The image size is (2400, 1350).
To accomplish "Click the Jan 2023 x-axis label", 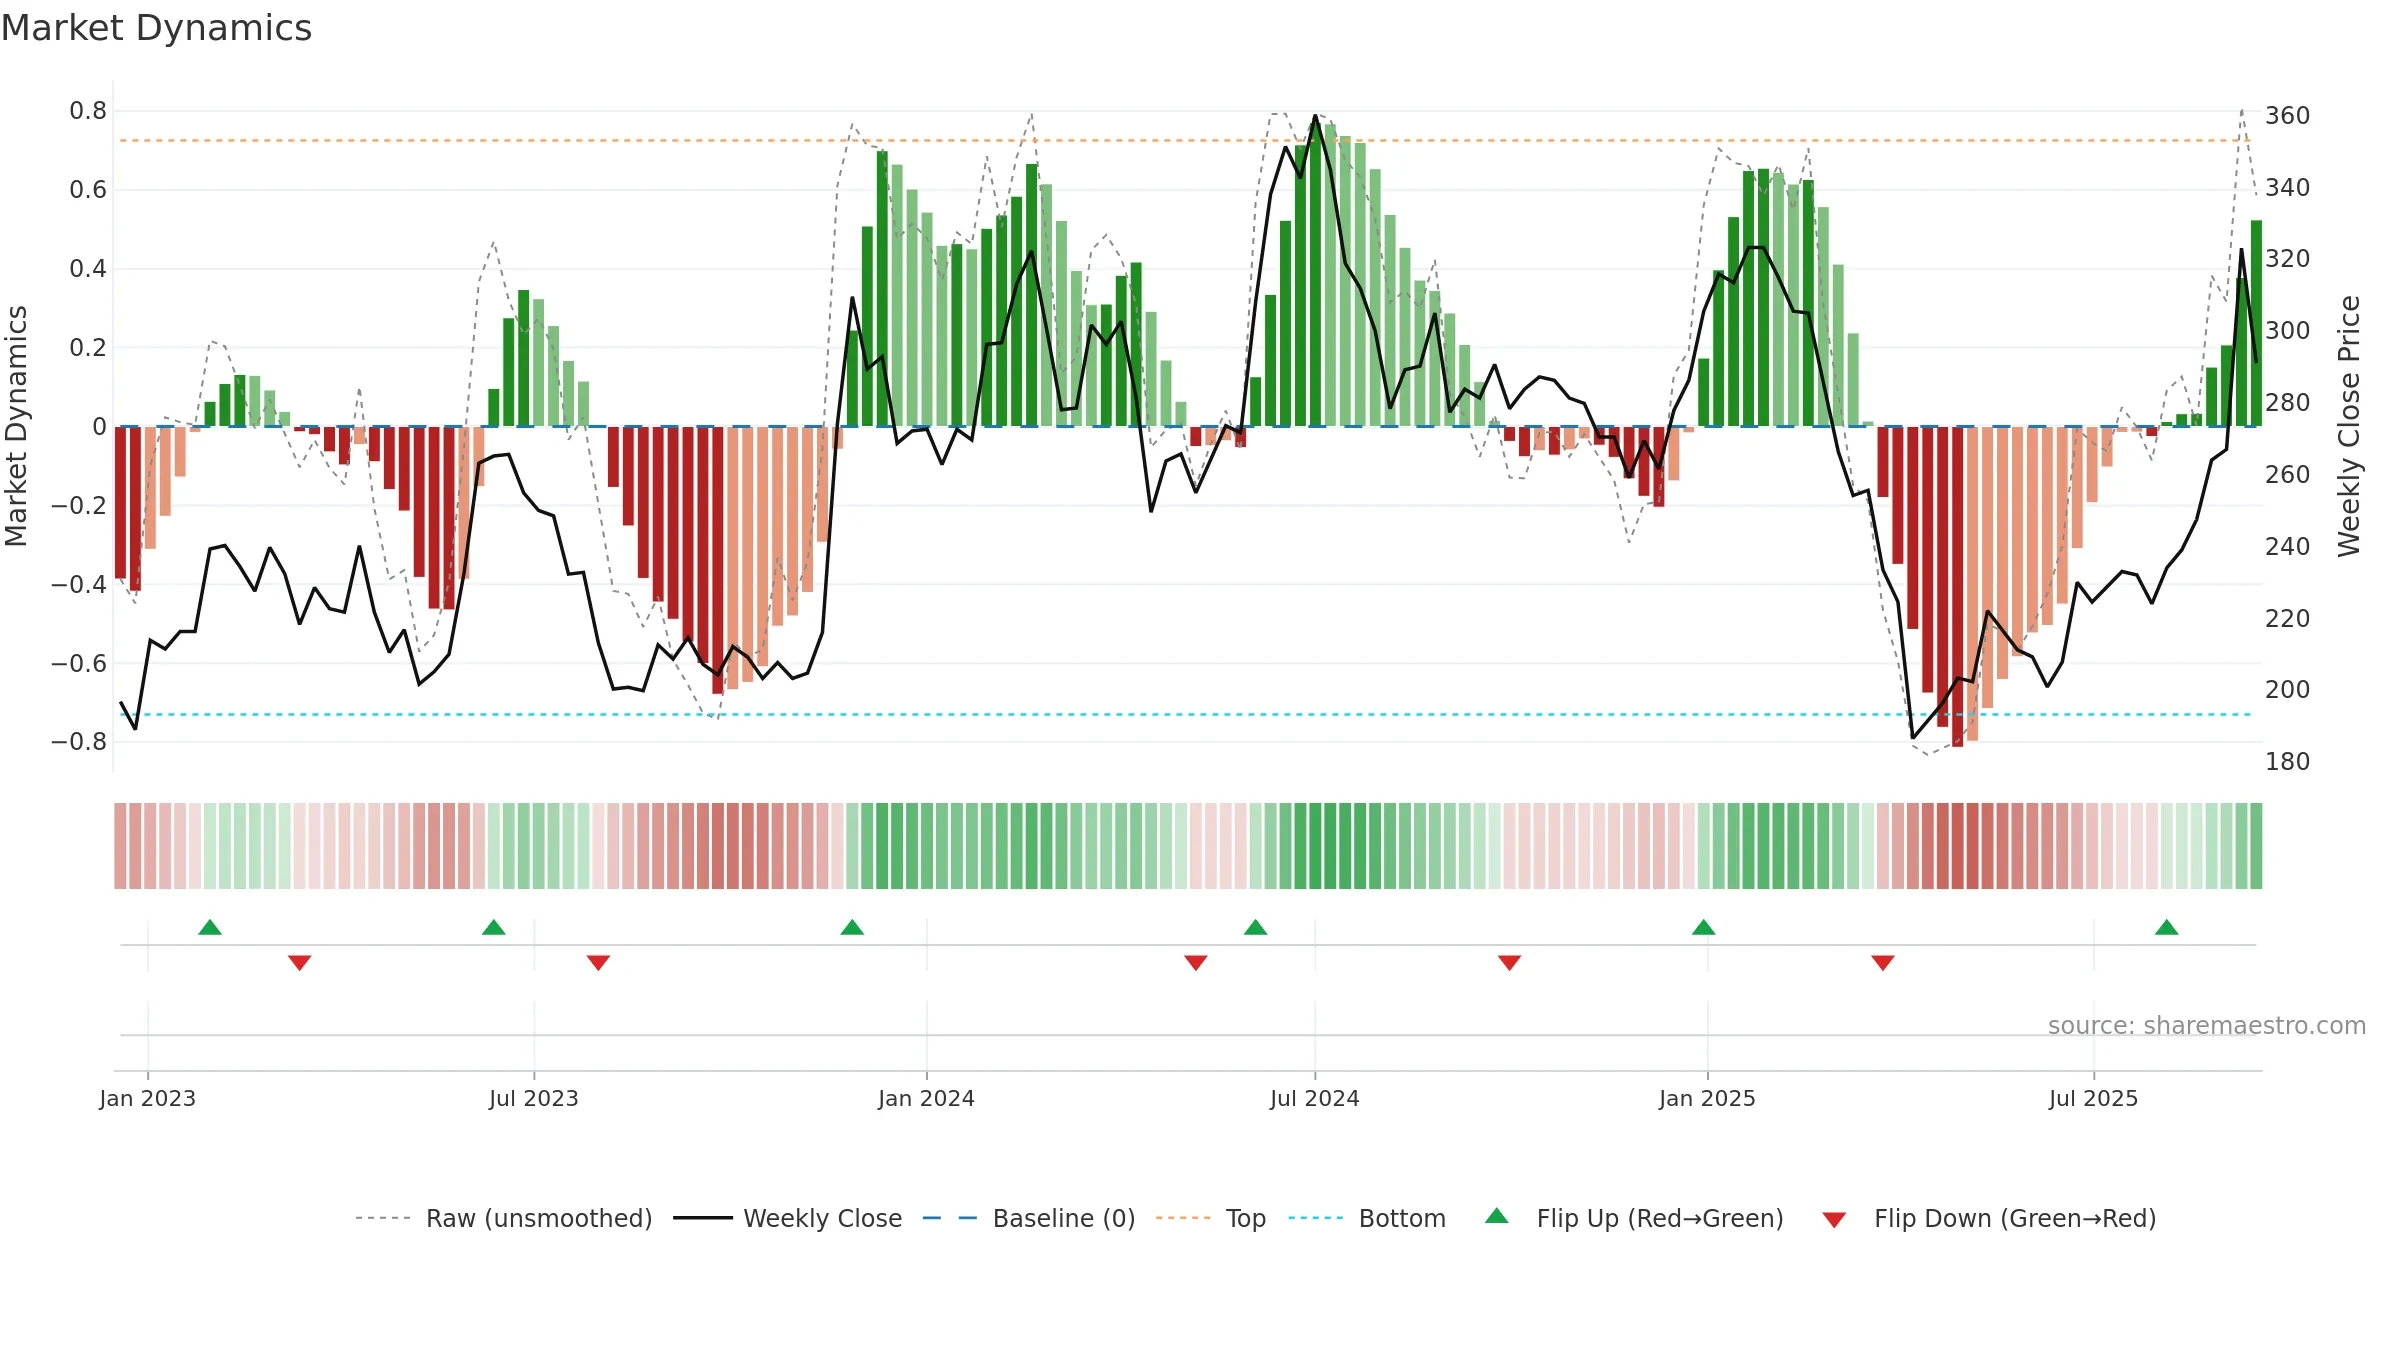I will point(148,1098).
